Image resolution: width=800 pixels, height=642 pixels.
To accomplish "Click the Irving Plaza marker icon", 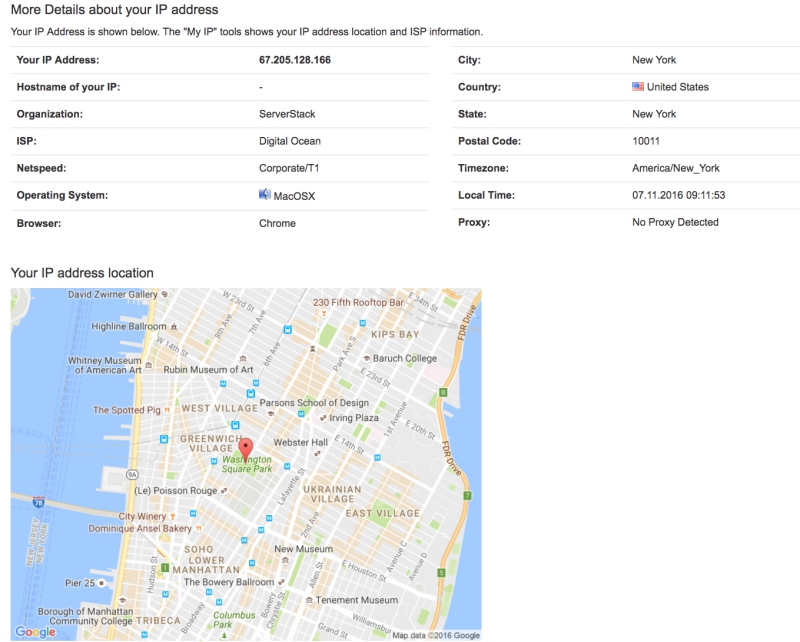I will (323, 418).
